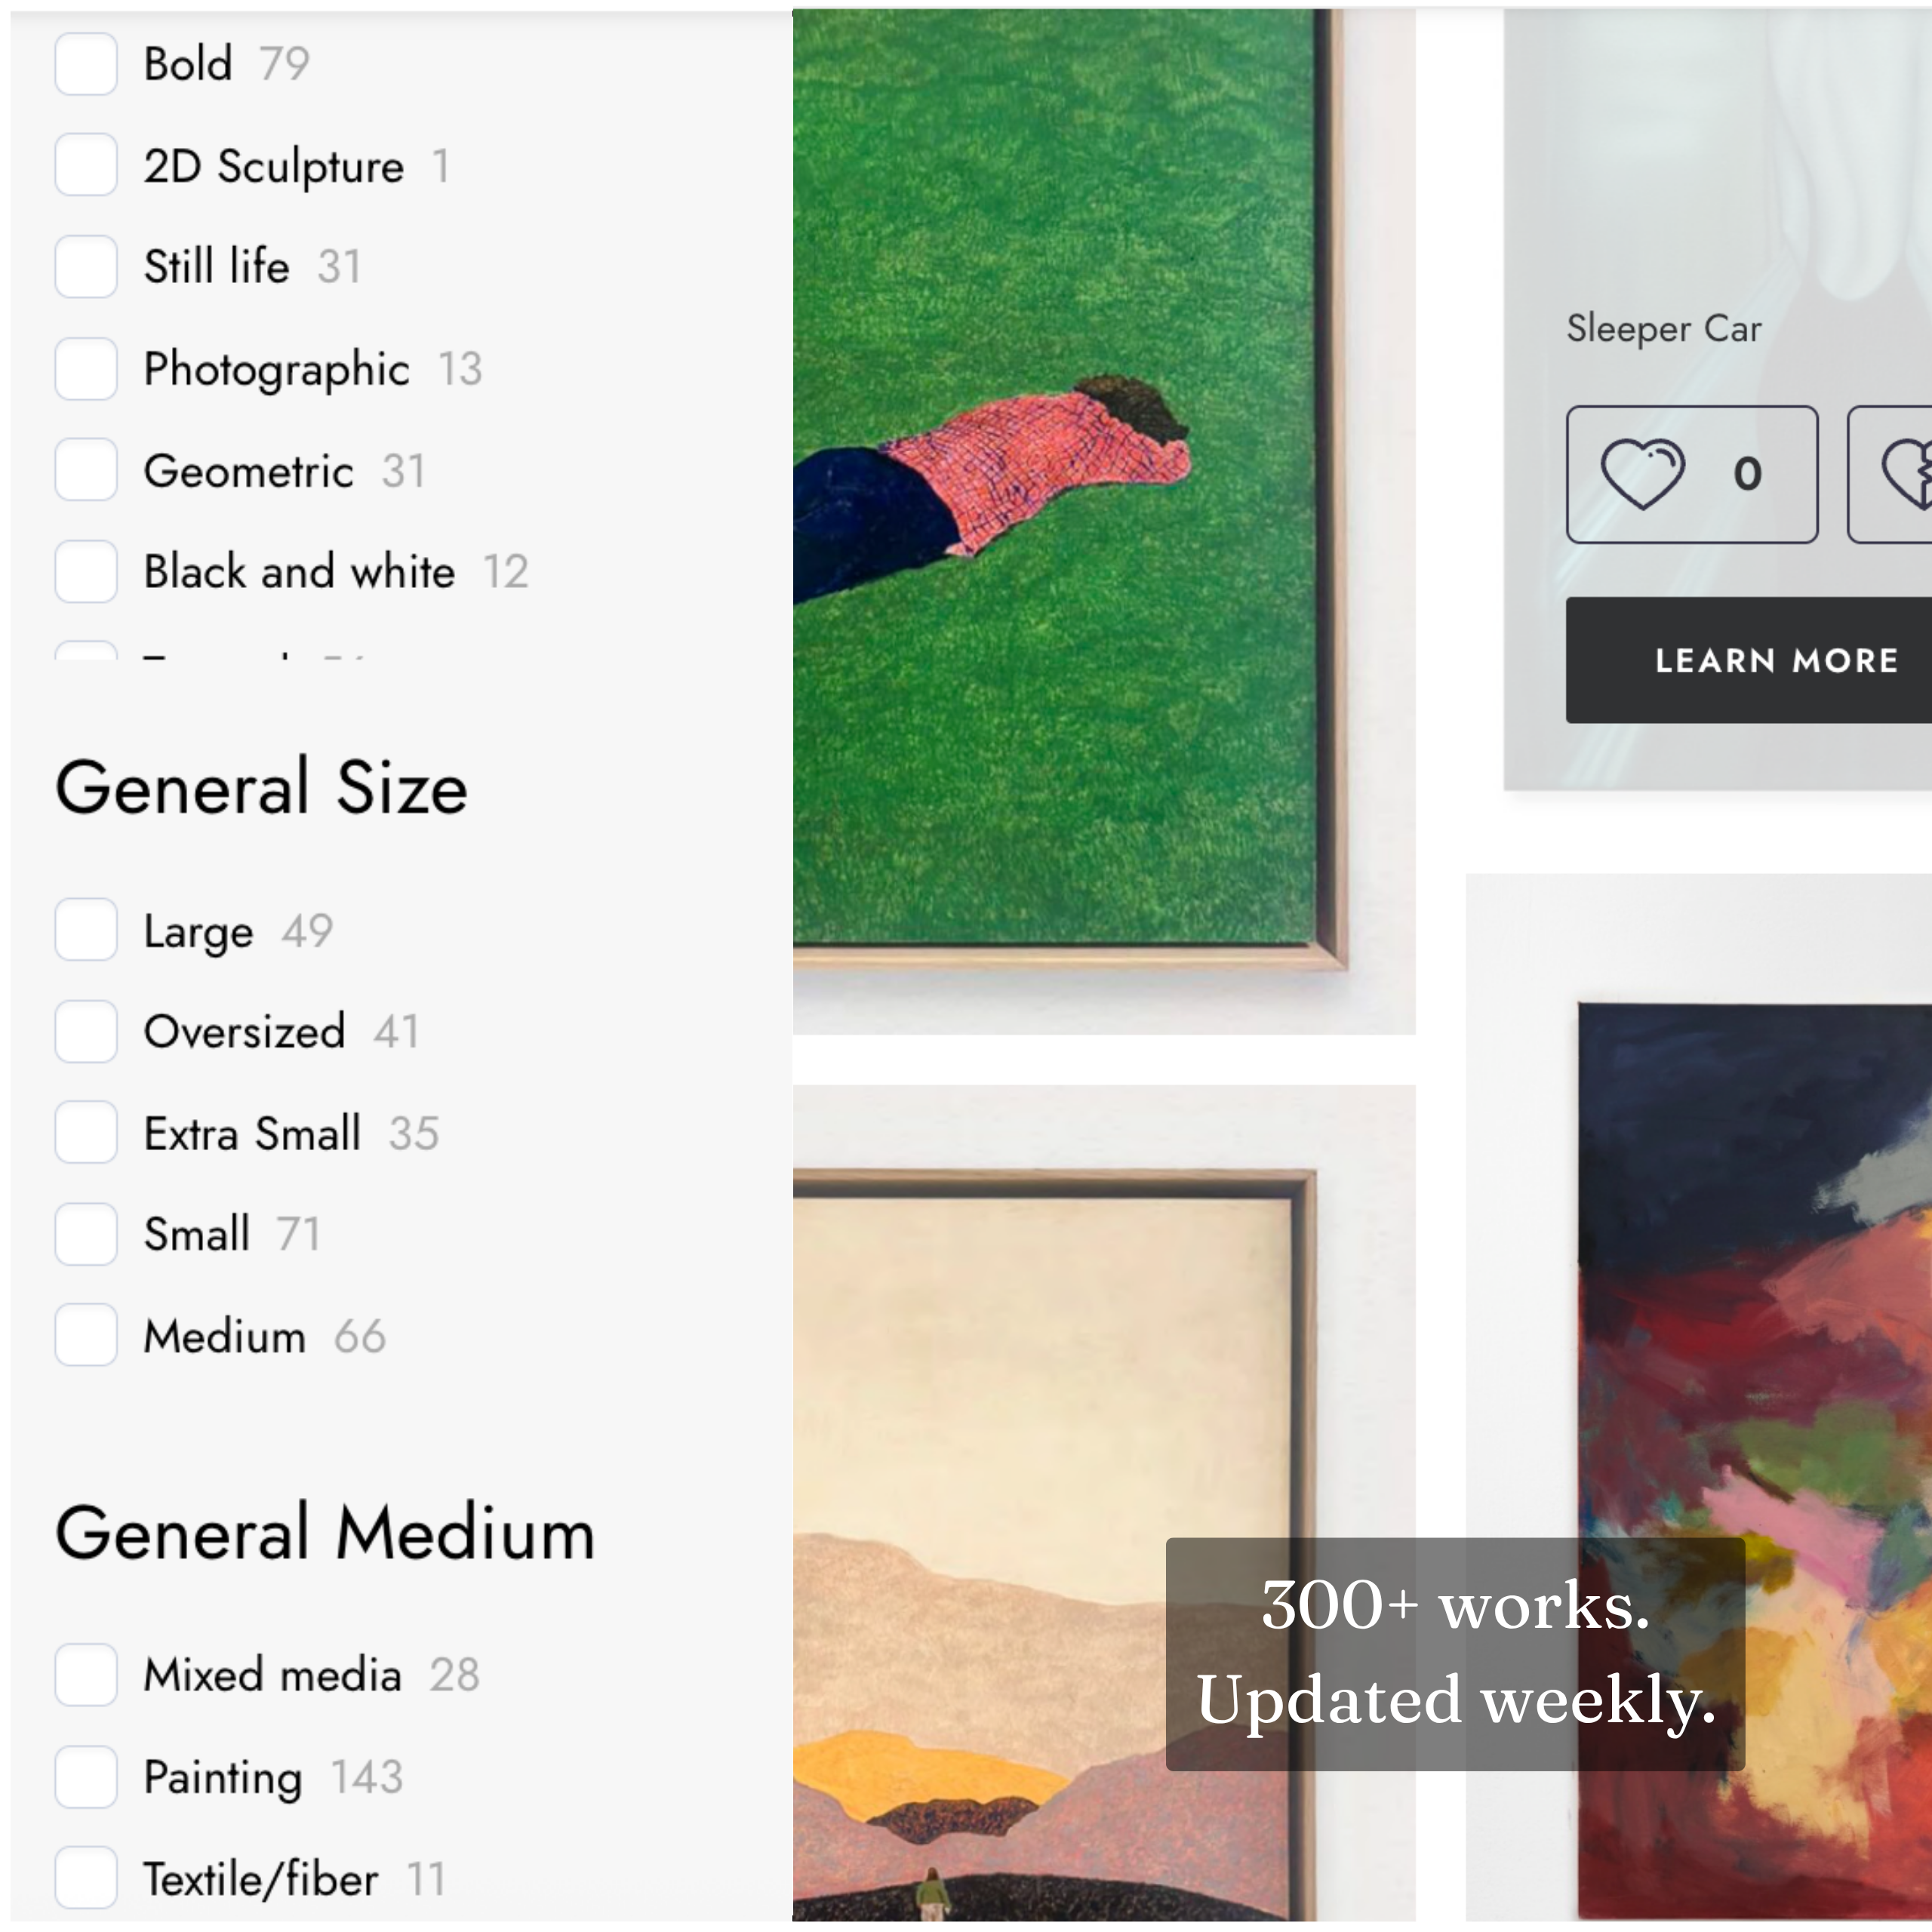The width and height of the screenshot is (1932, 1932).
Task: Check the Bold style filter
Action: click(86, 64)
